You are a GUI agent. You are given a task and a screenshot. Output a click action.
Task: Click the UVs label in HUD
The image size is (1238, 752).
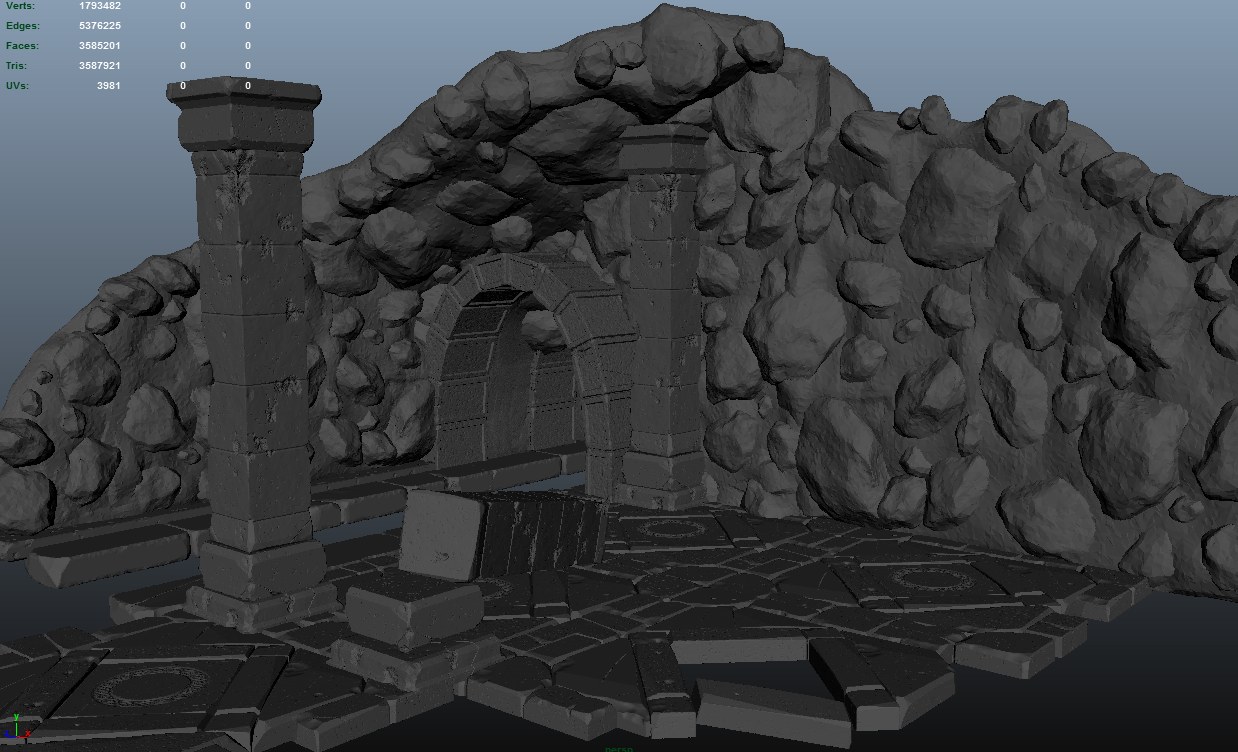(x=17, y=86)
